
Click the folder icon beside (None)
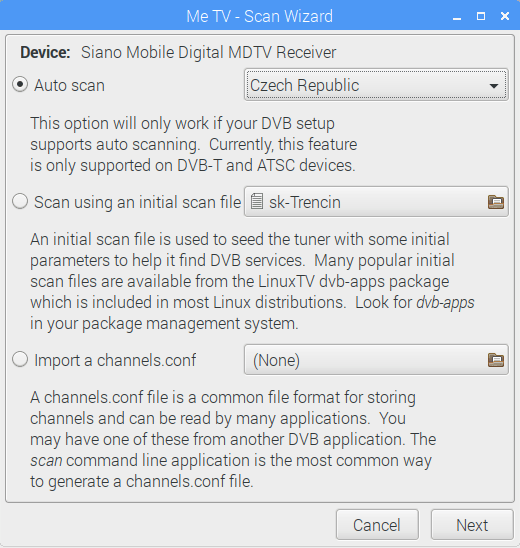coord(496,360)
